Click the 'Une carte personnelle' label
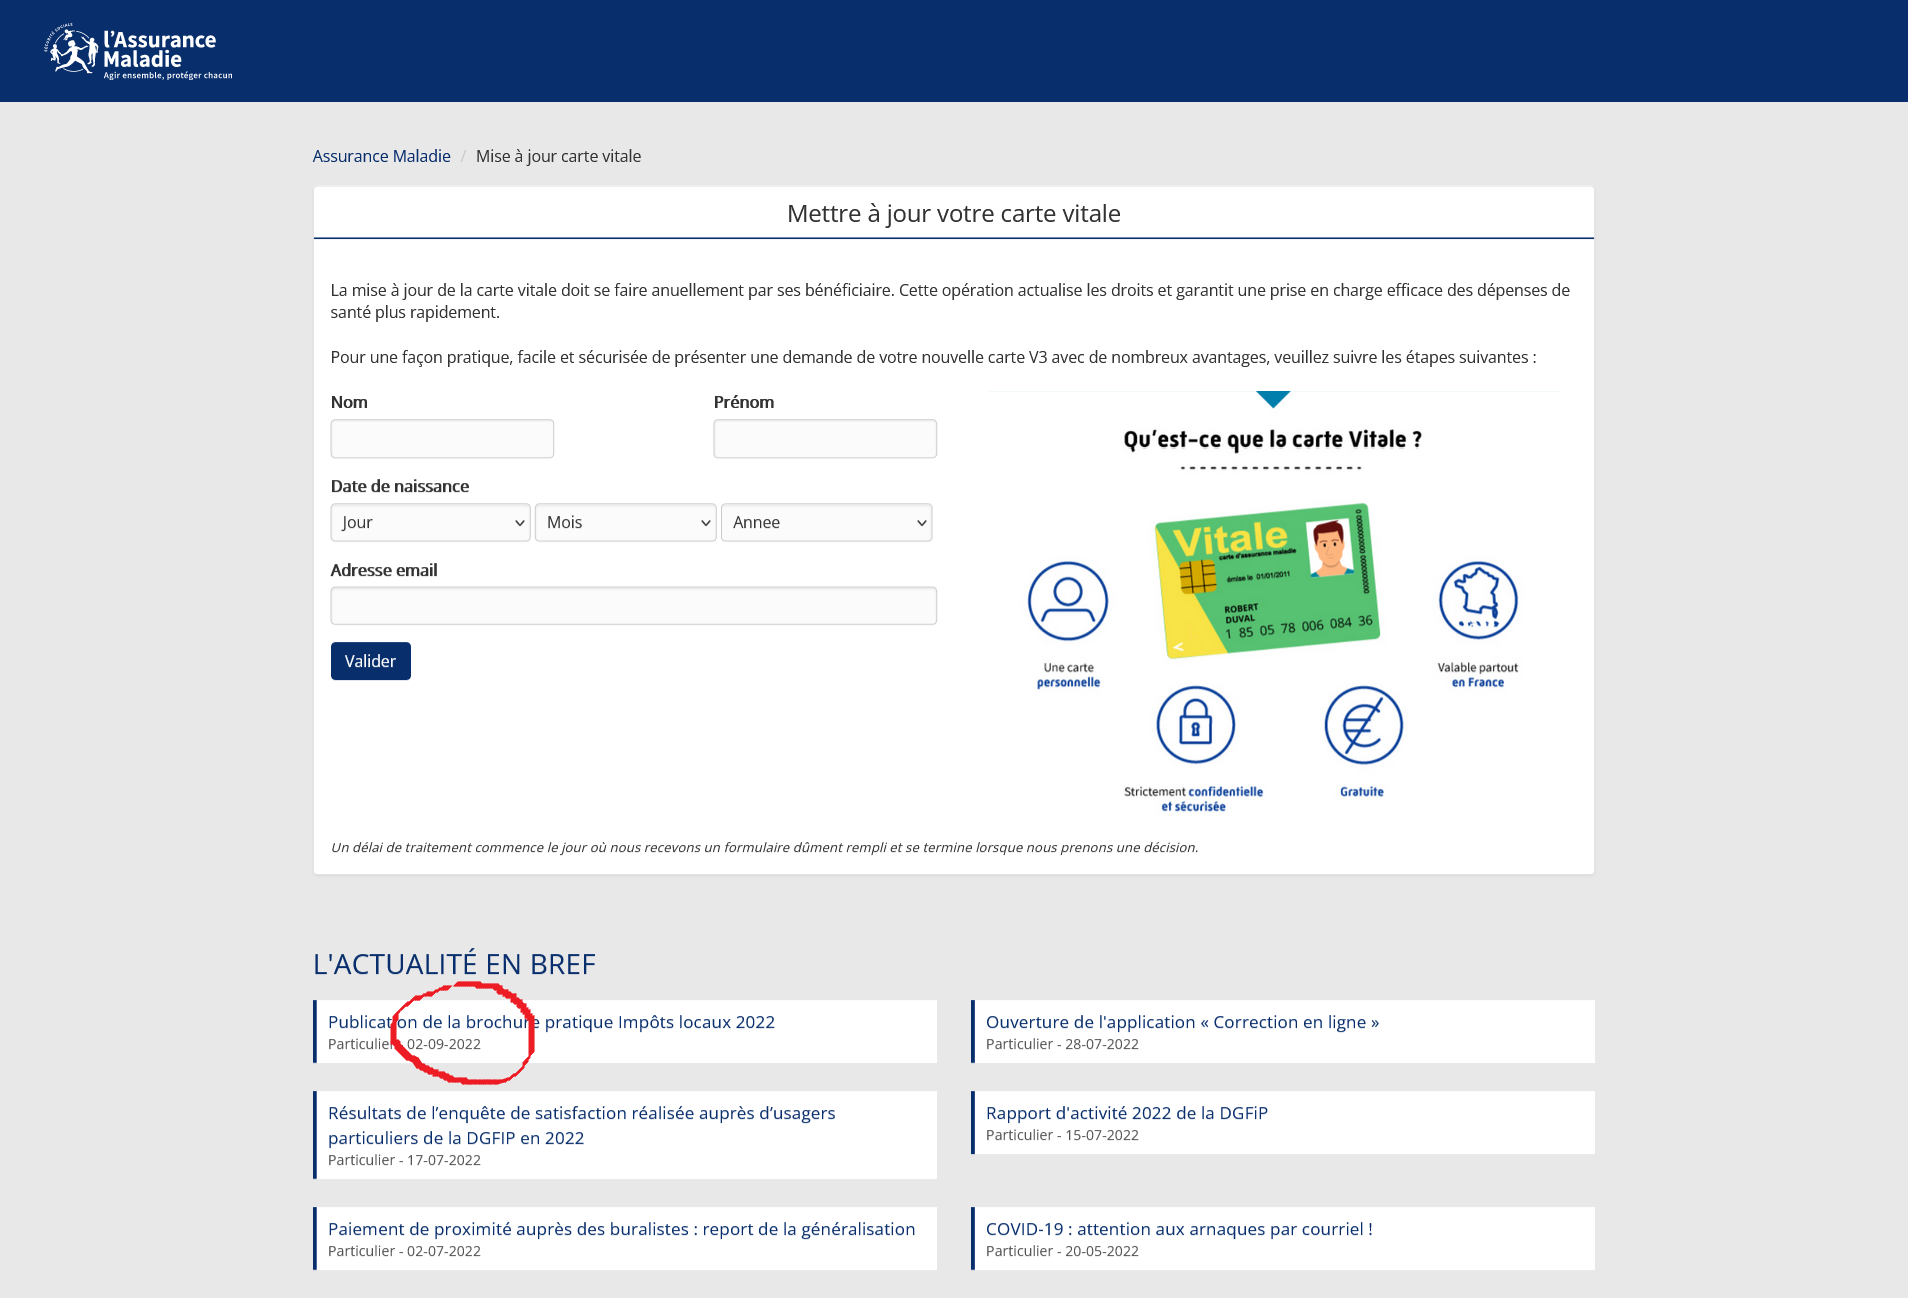The width and height of the screenshot is (1908, 1298). click(1068, 675)
